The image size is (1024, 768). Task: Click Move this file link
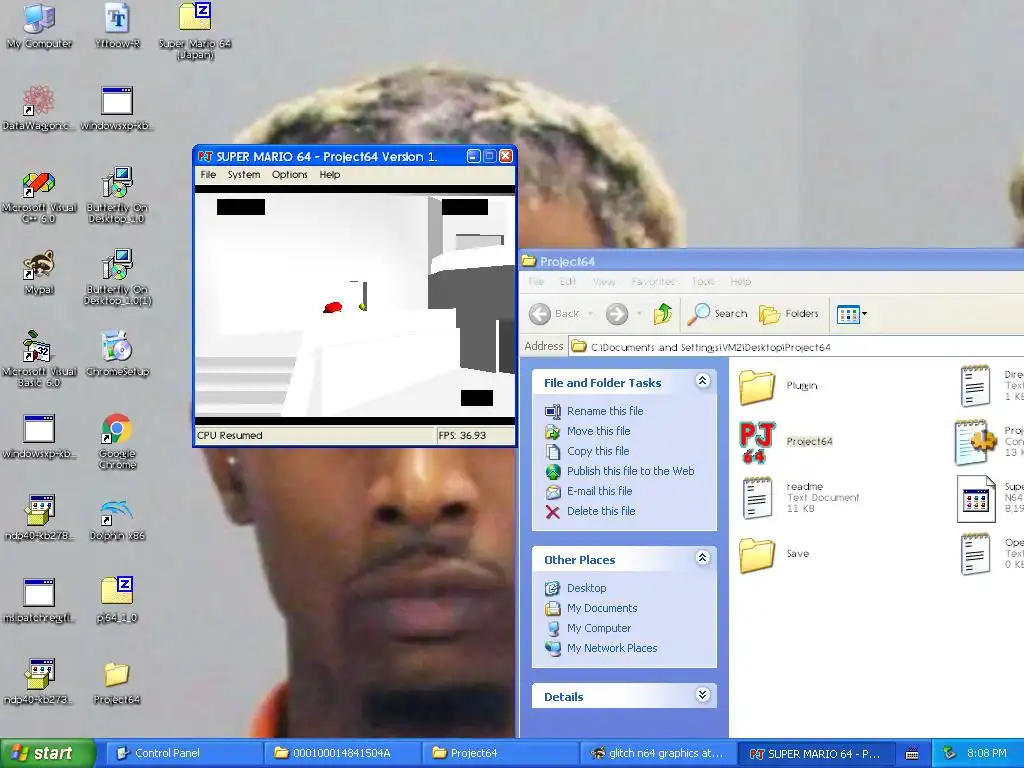598,431
